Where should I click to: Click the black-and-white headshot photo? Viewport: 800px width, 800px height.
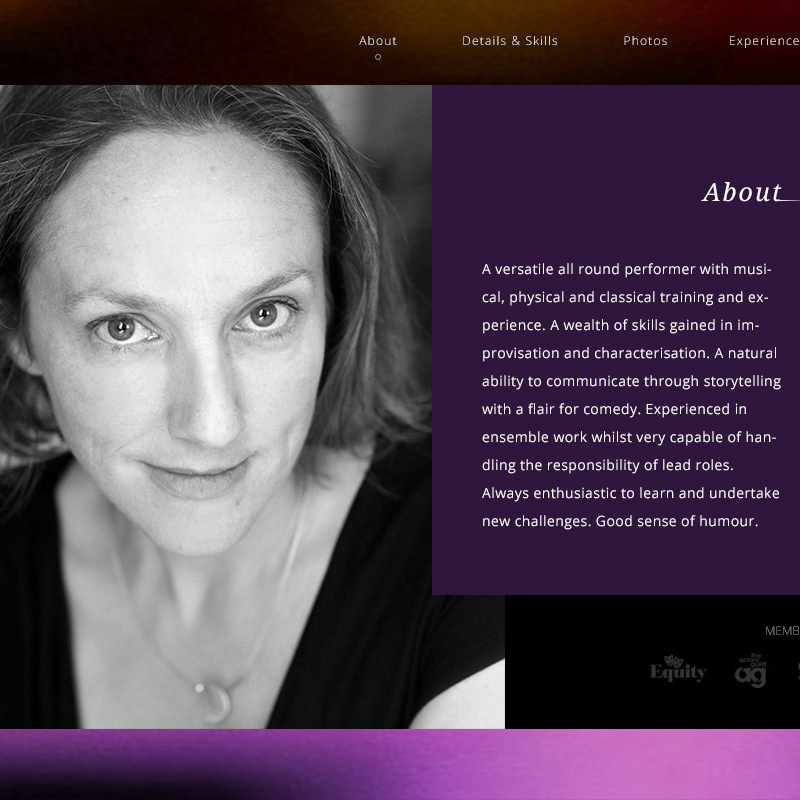[216, 407]
